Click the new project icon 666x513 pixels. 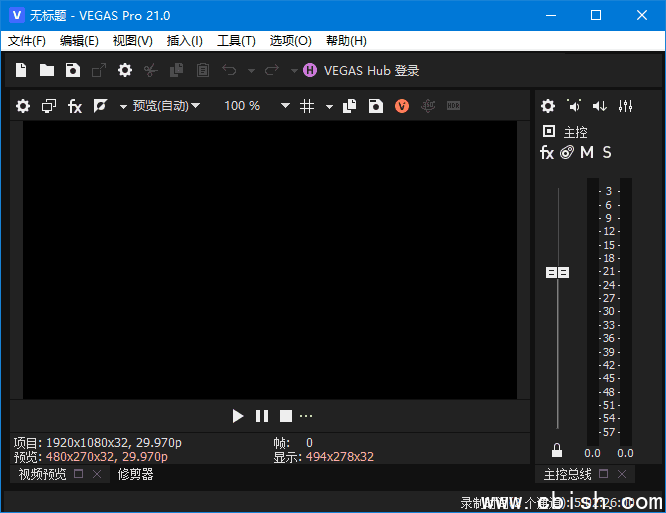point(21,70)
